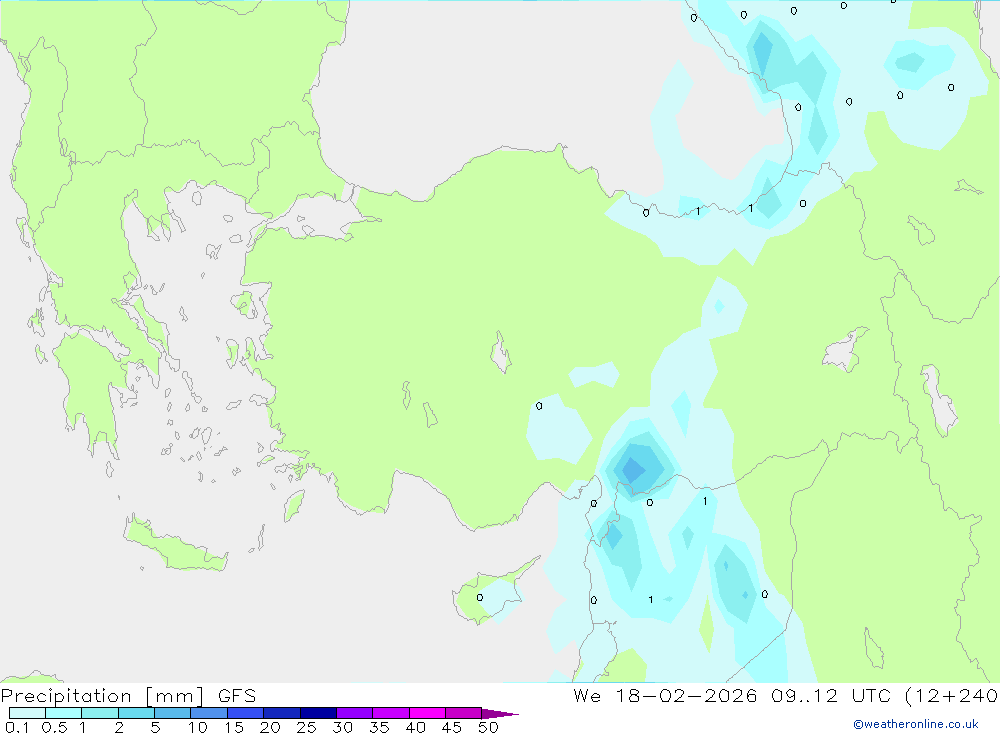Click the '25' legend scale label
The height and width of the screenshot is (733, 1000).
[306, 727]
